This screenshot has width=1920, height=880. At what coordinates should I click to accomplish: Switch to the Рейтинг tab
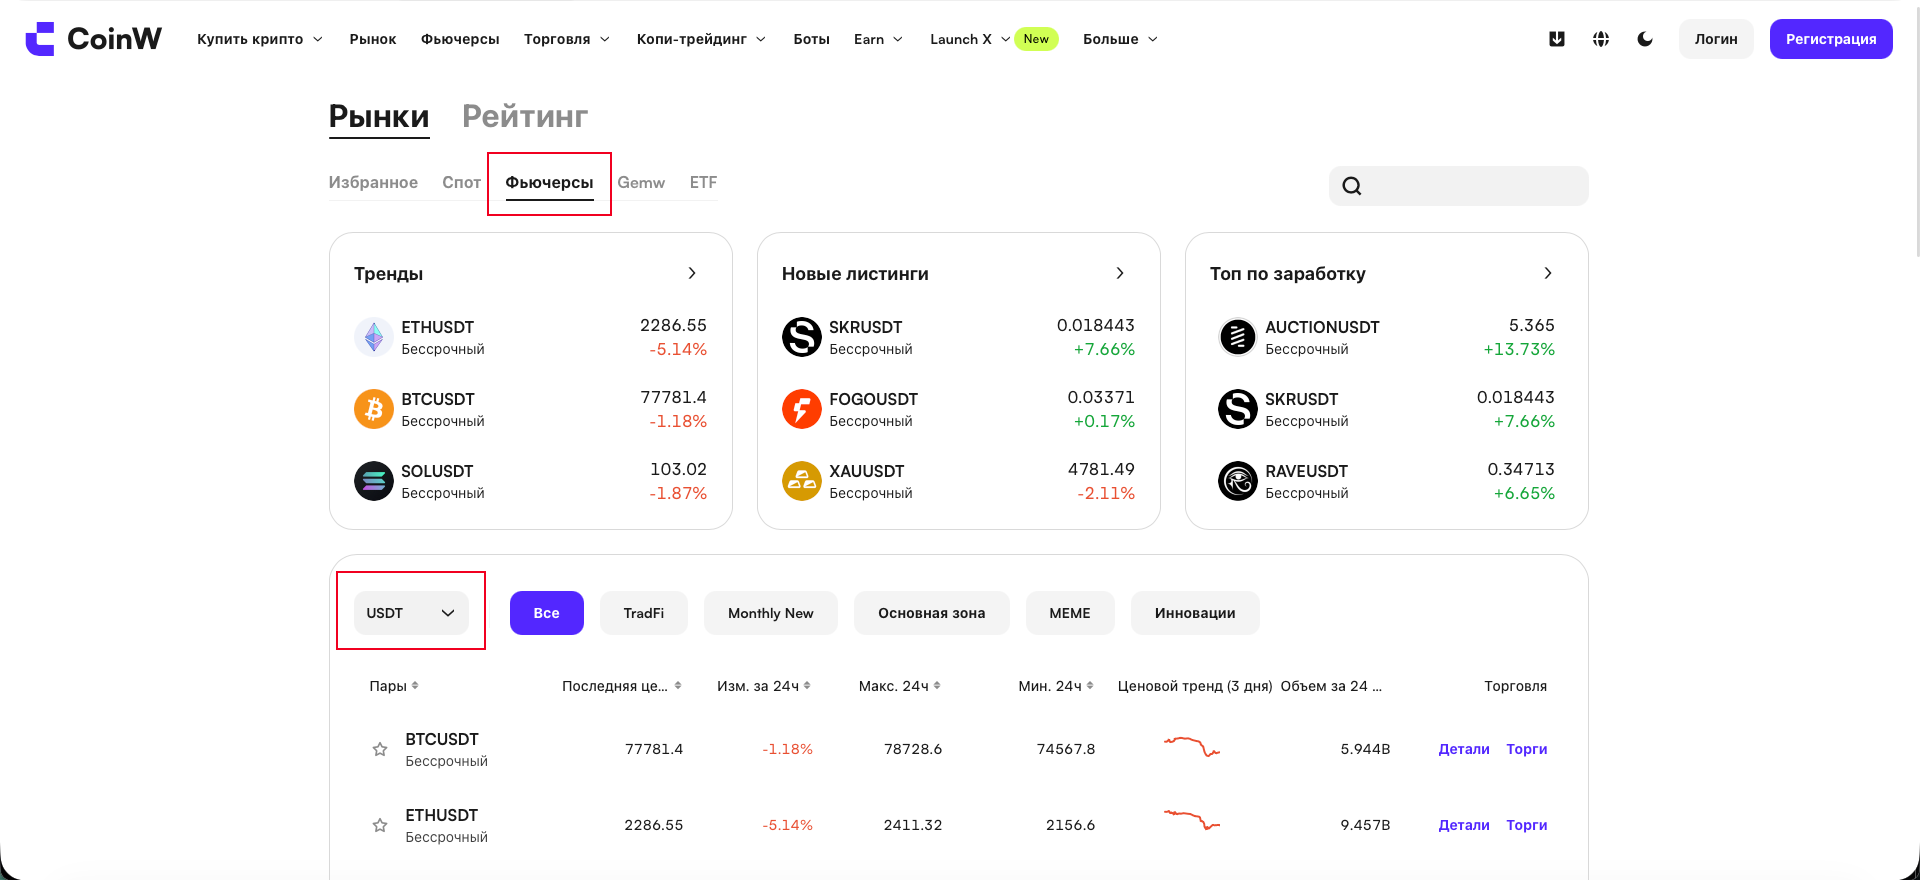tap(525, 116)
